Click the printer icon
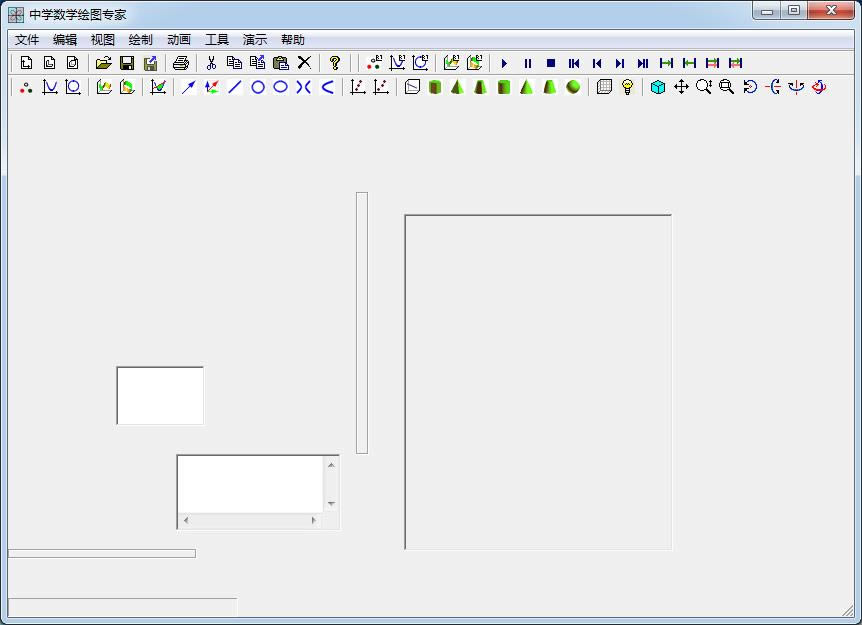Image resolution: width=862 pixels, height=625 pixels. [181, 63]
